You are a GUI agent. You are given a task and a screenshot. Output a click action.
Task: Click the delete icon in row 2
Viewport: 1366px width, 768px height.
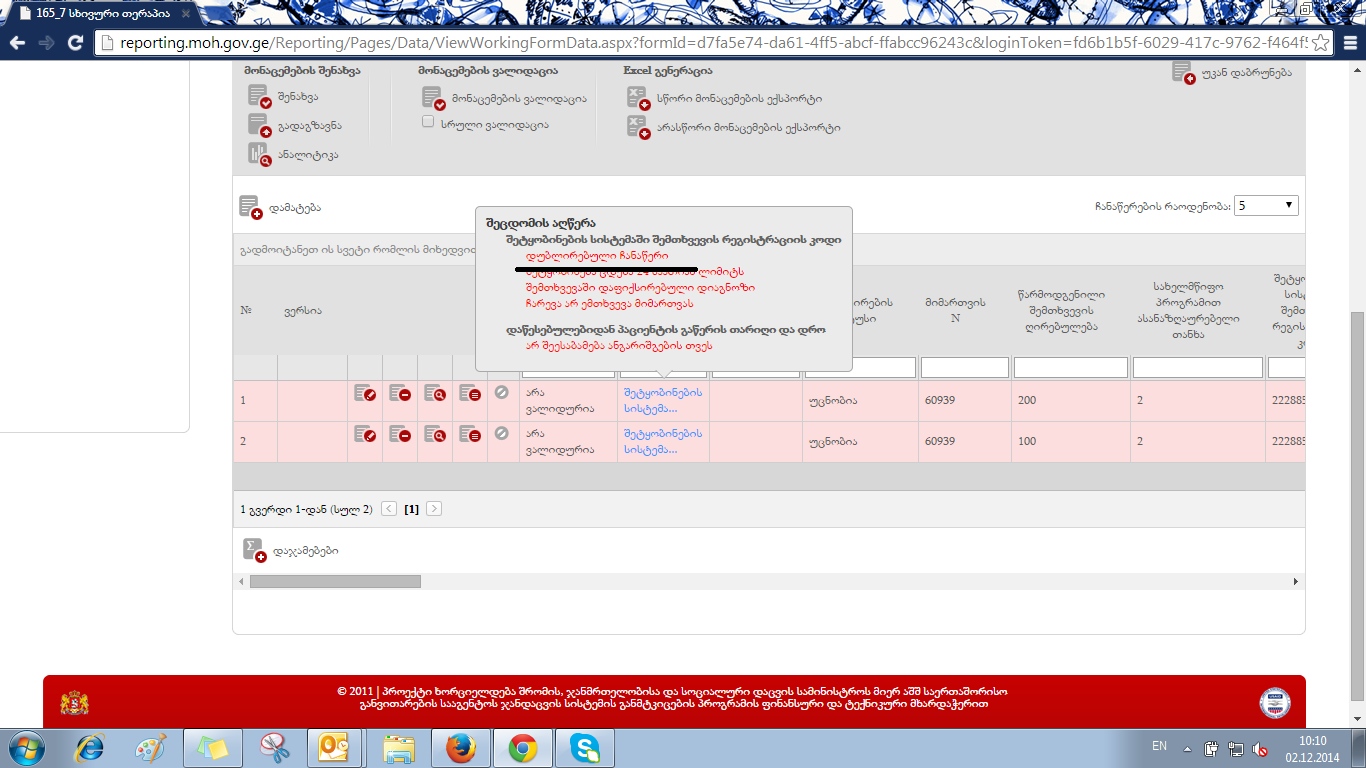coord(400,434)
